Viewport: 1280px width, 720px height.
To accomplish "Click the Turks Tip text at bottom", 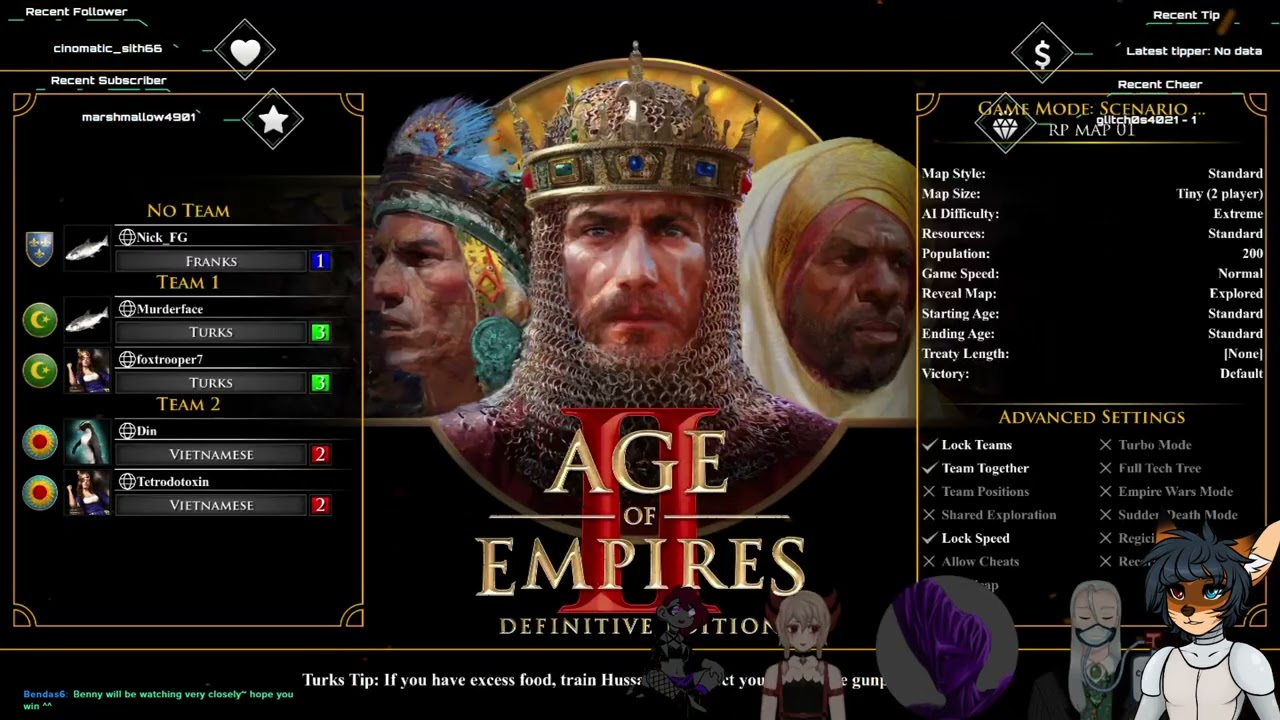I will pos(594,680).
